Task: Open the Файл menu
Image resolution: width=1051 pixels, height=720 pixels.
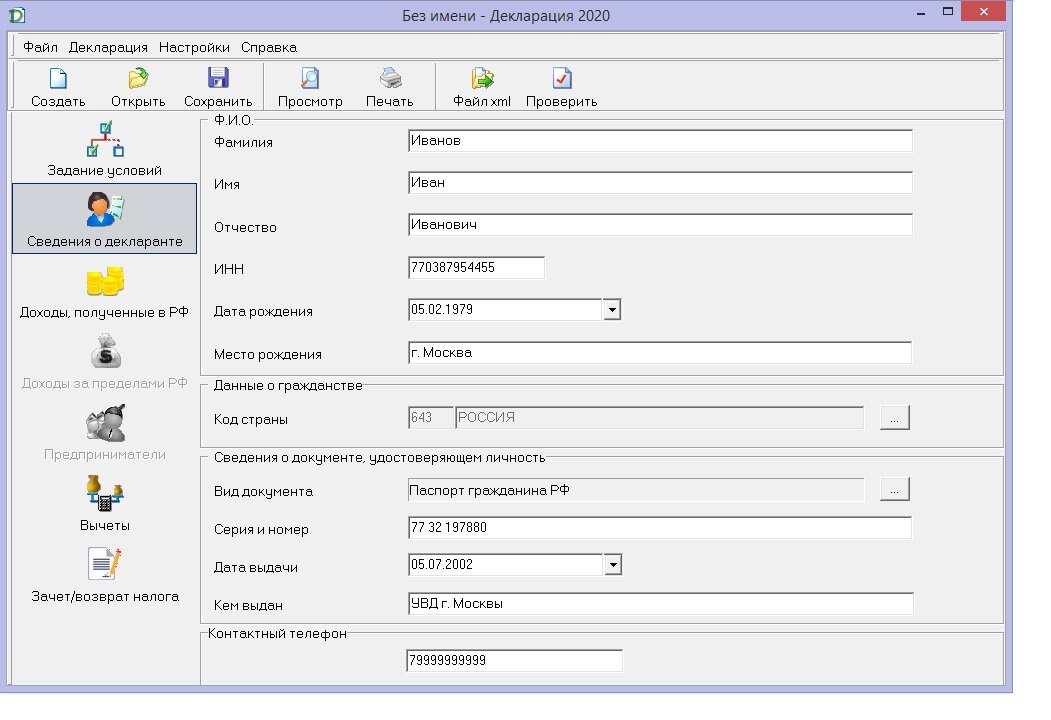Action: (40, 48)
